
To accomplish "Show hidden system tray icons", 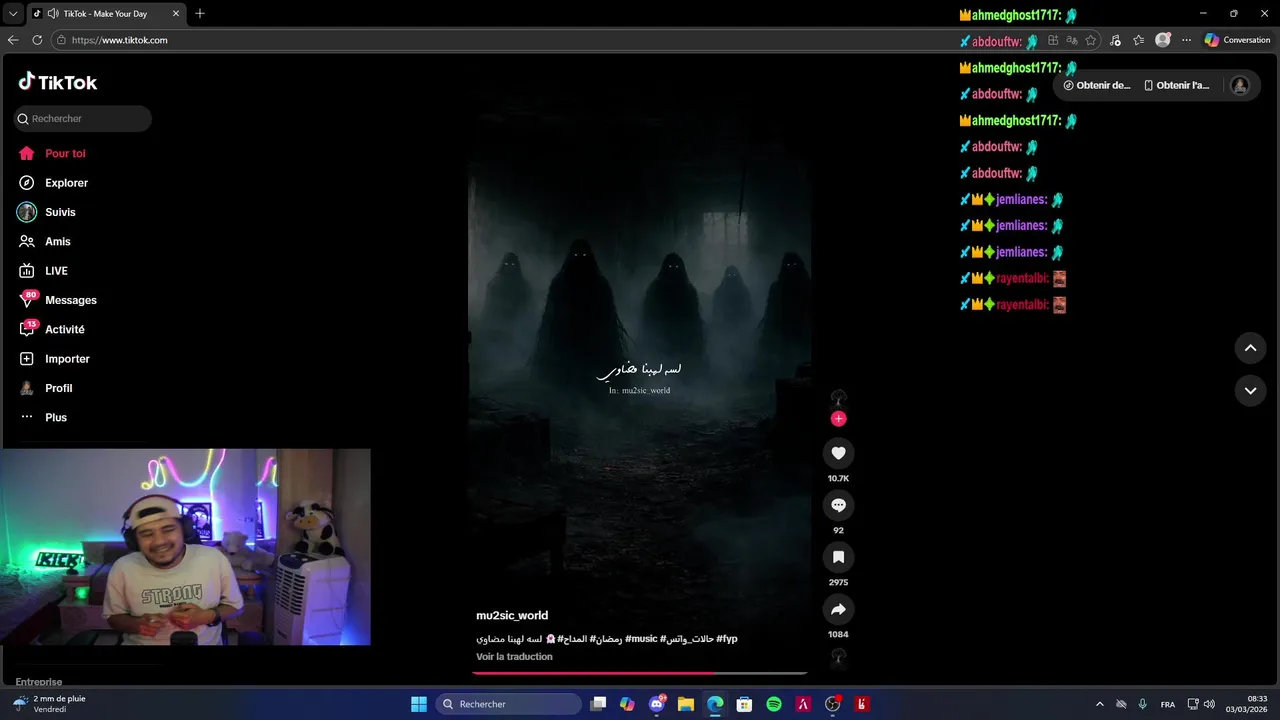I will coord(1100,704).
